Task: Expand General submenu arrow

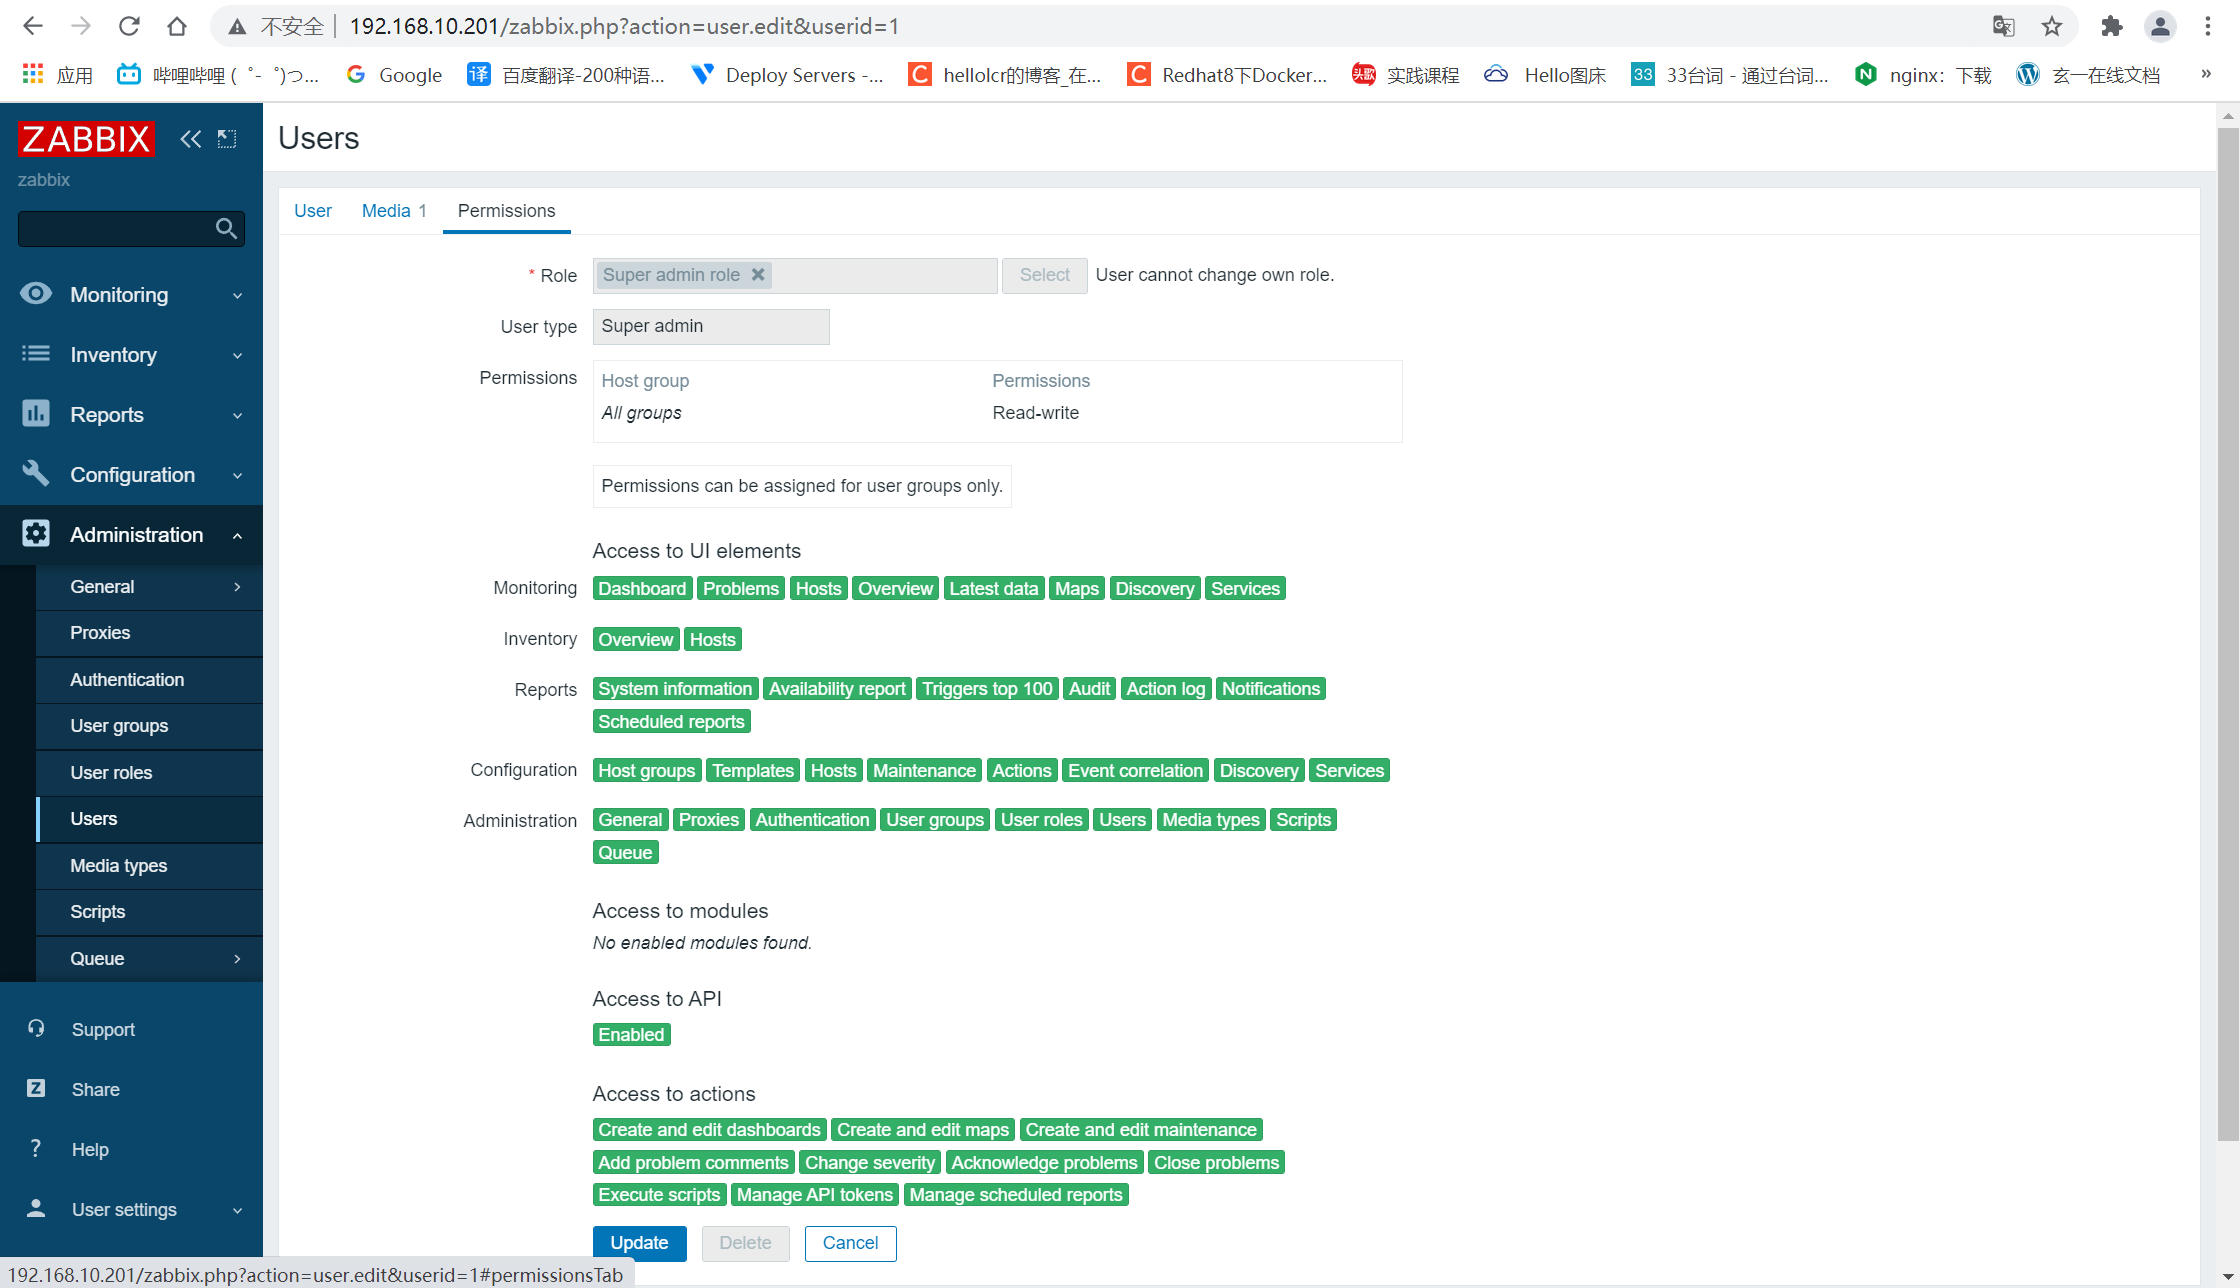Action: [x=237, y=587]
